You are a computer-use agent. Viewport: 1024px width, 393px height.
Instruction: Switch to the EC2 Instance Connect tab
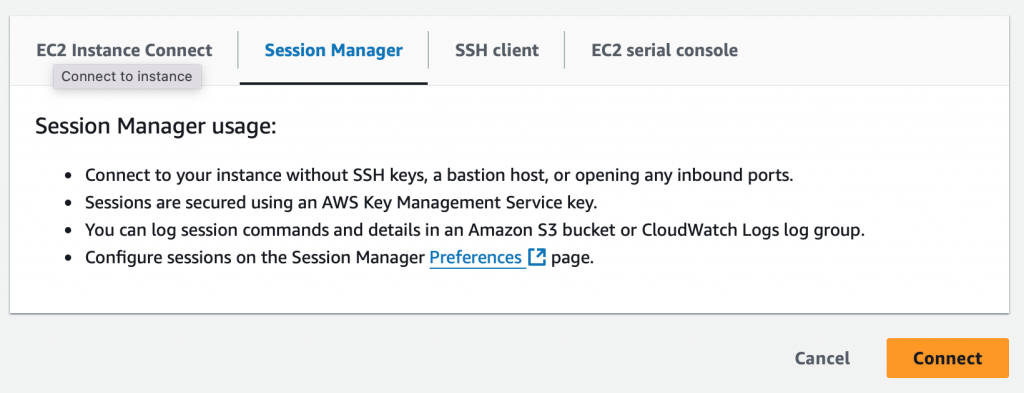coord(124,50)
